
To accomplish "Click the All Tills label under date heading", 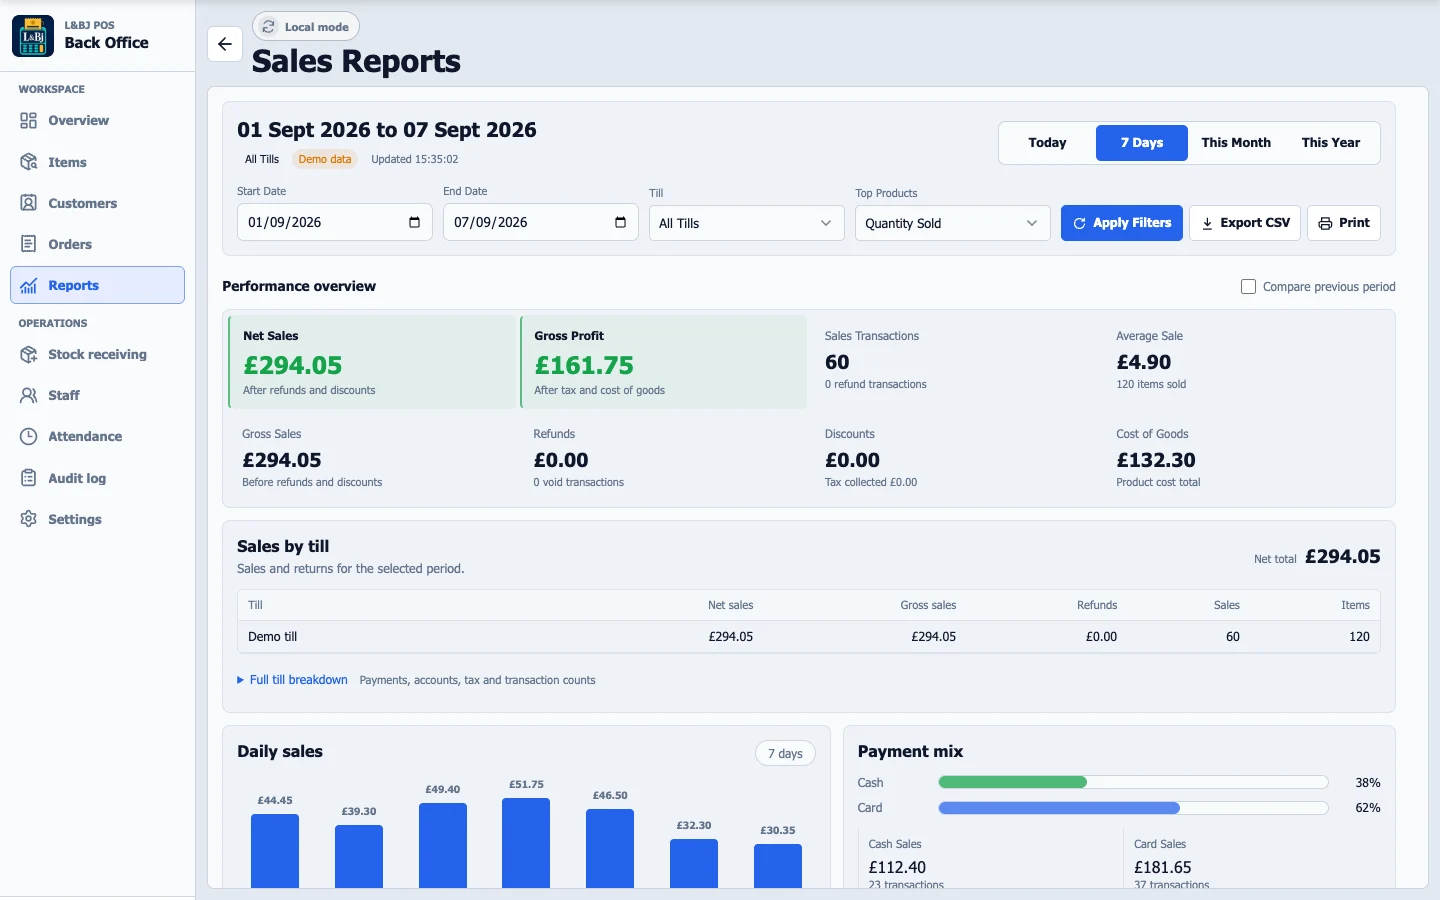I will click(x=262, y=159).
